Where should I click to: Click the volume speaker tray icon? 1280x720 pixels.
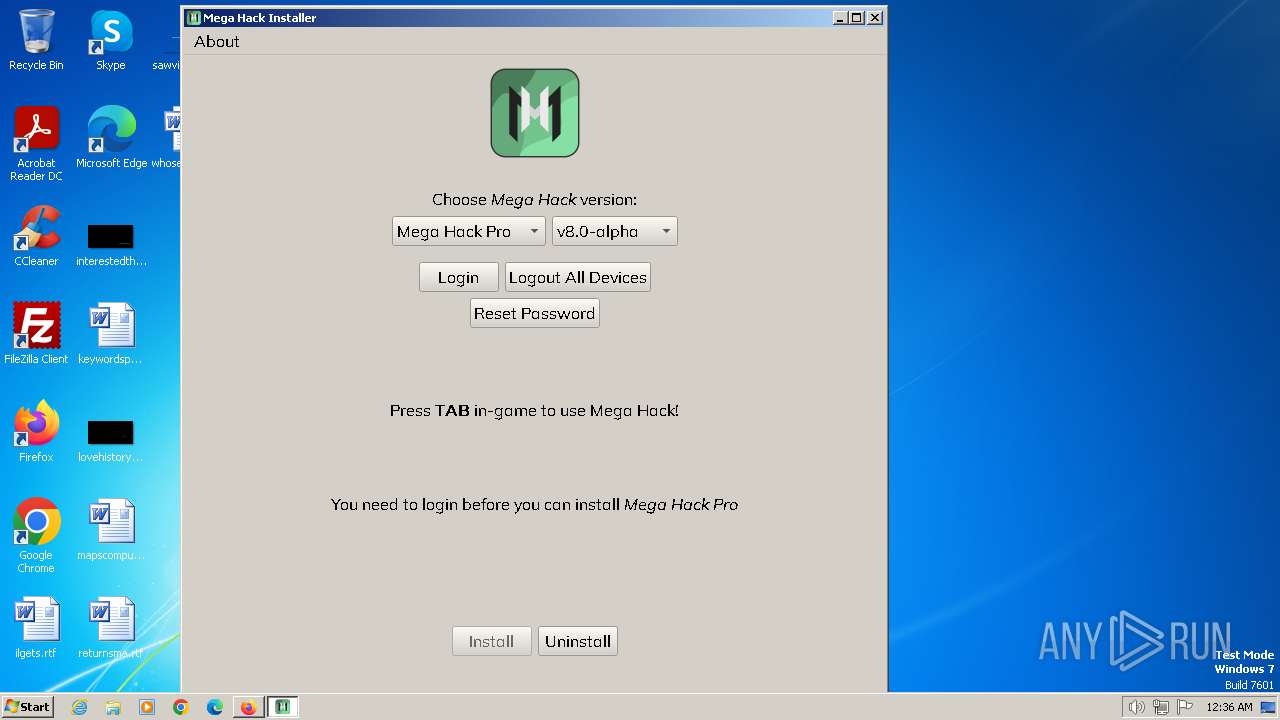click(x=1137, y=707)
